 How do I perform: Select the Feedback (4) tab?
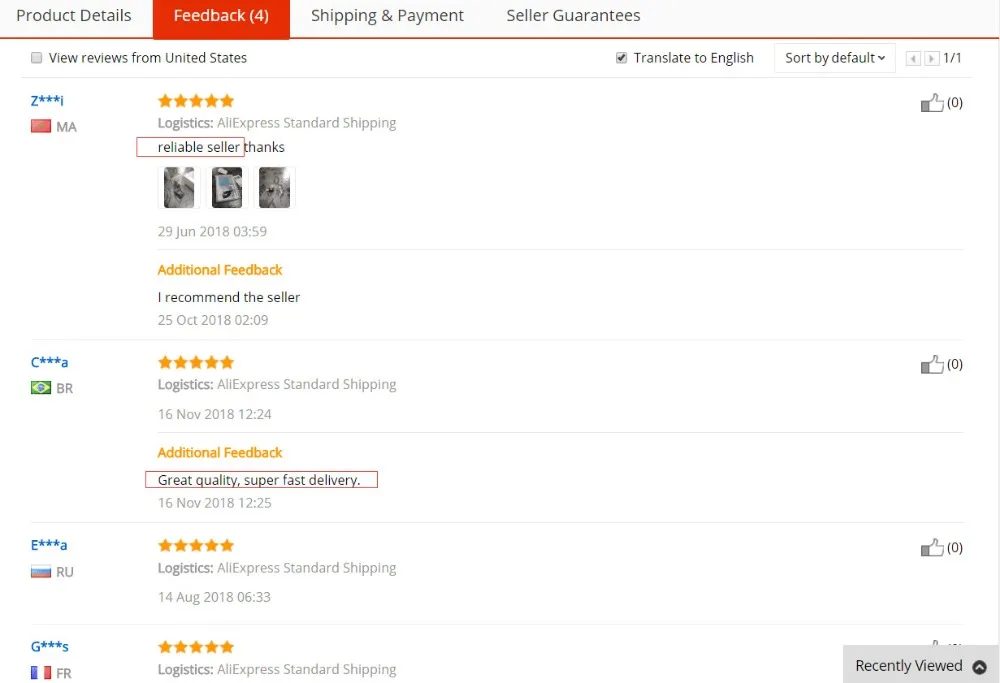221,18
